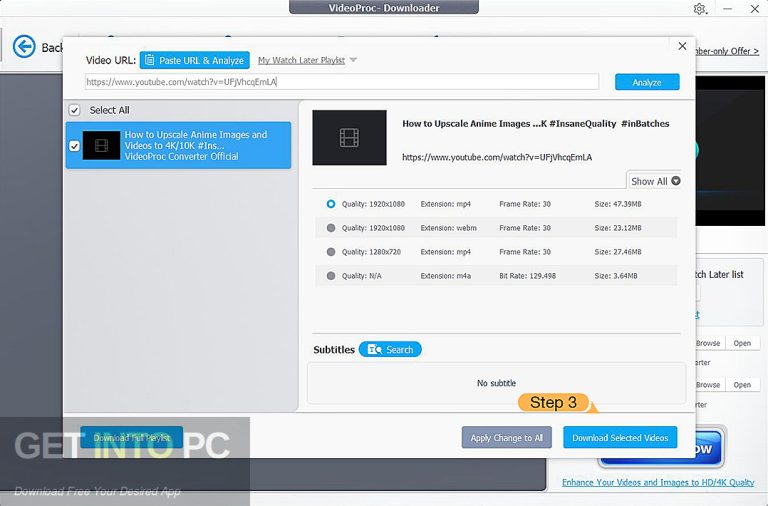Image resolution: width=768 pixels, height=506 pixels.
Task: Select the m4a audio-only radio option
Action: pos(331,276)
